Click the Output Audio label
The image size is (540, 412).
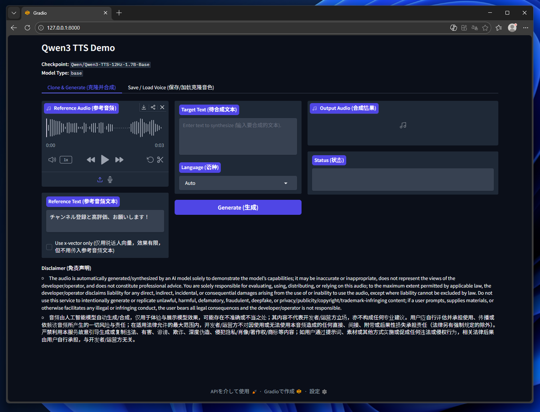[x=344, y=108]
